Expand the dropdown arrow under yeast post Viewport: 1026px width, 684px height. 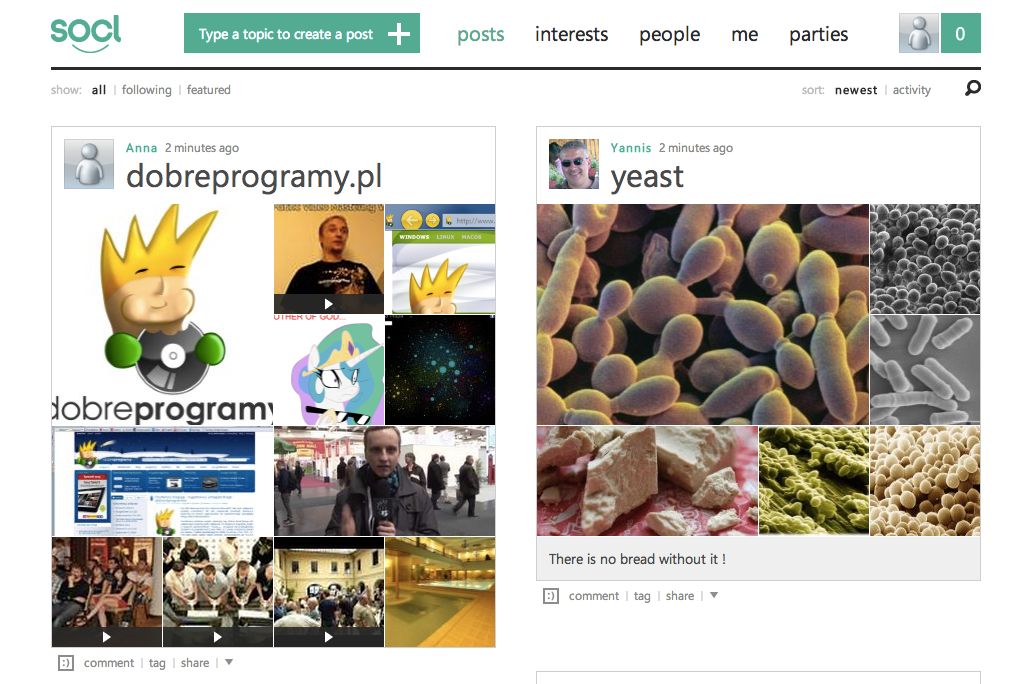[714, 595]
